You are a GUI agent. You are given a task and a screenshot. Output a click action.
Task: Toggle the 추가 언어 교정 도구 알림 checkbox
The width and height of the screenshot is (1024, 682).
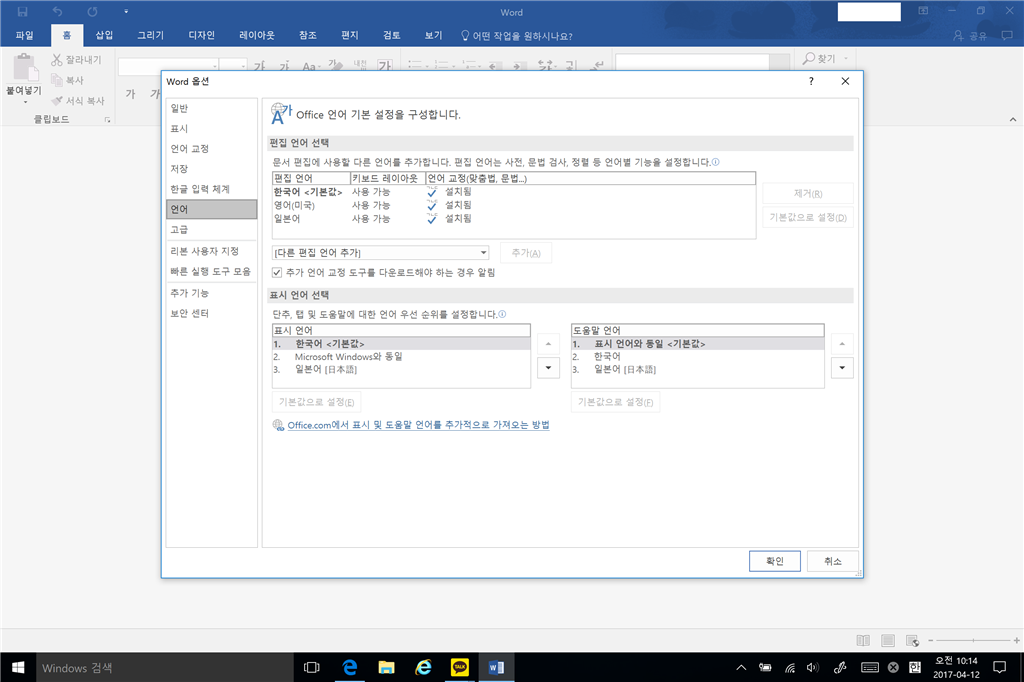point(277,272)
